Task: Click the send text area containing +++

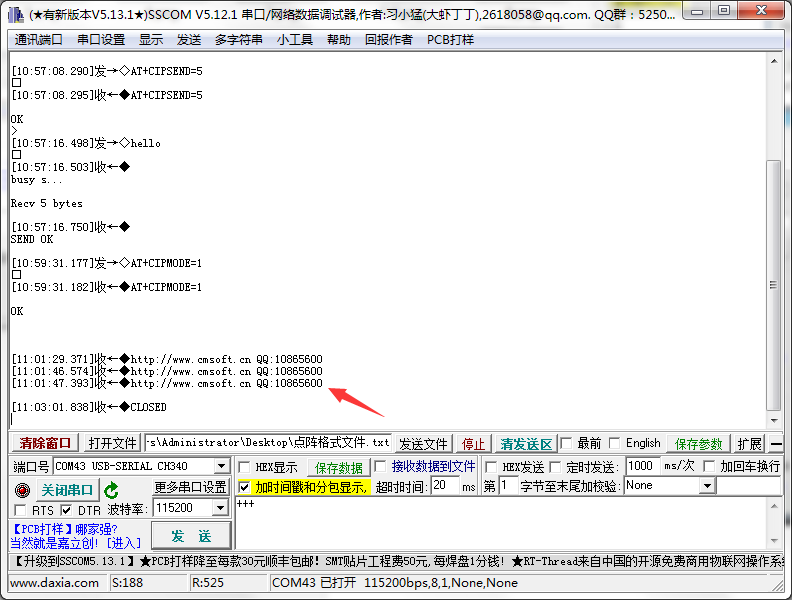Action: pos(501,523)
